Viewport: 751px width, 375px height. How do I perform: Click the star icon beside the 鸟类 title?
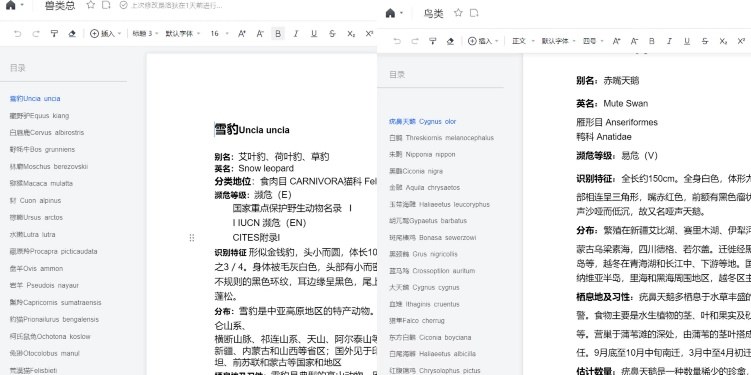coord(458,13)
